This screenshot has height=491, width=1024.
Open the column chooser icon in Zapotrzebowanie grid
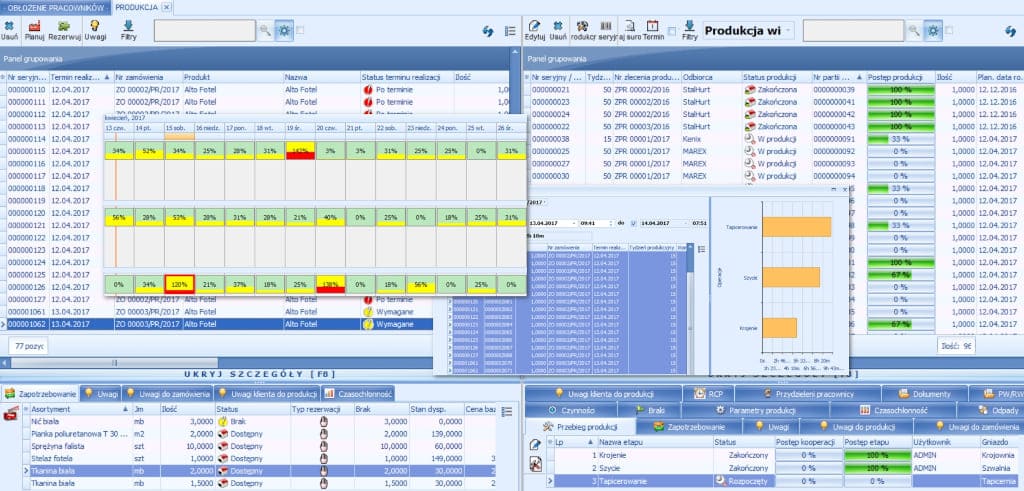click(506, 411)
